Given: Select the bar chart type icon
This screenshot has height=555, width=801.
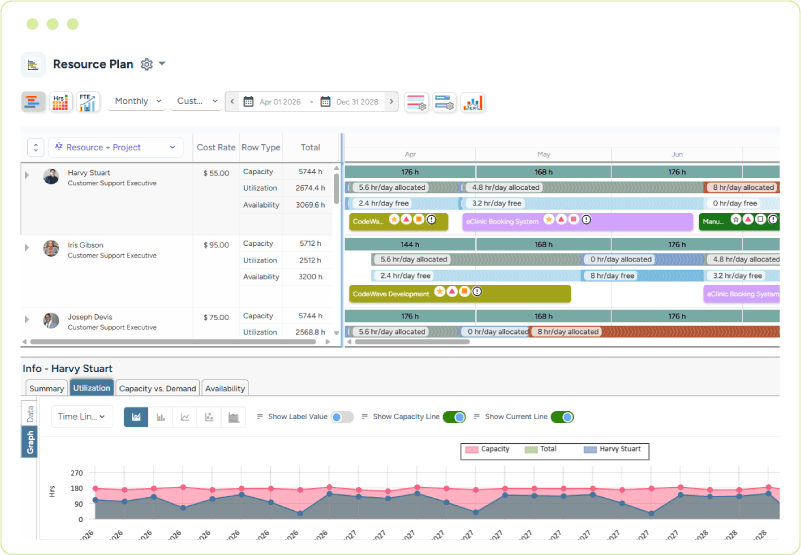Looking at the screenshot, I should pos(160,417).
